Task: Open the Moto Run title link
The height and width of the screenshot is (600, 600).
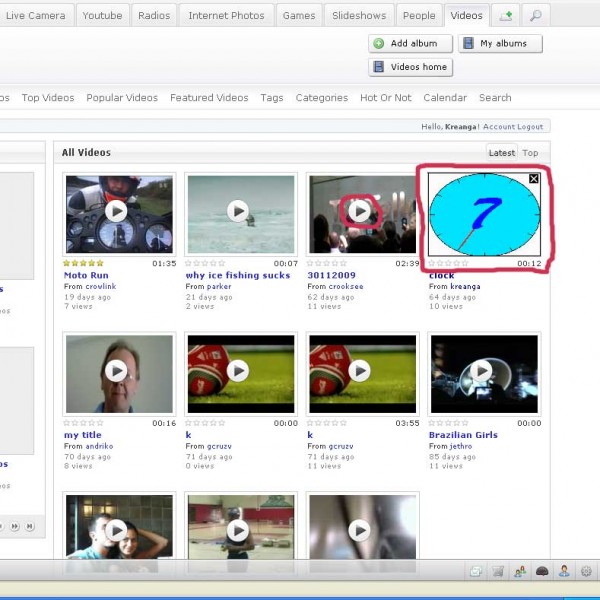Action: click(86, 275)
